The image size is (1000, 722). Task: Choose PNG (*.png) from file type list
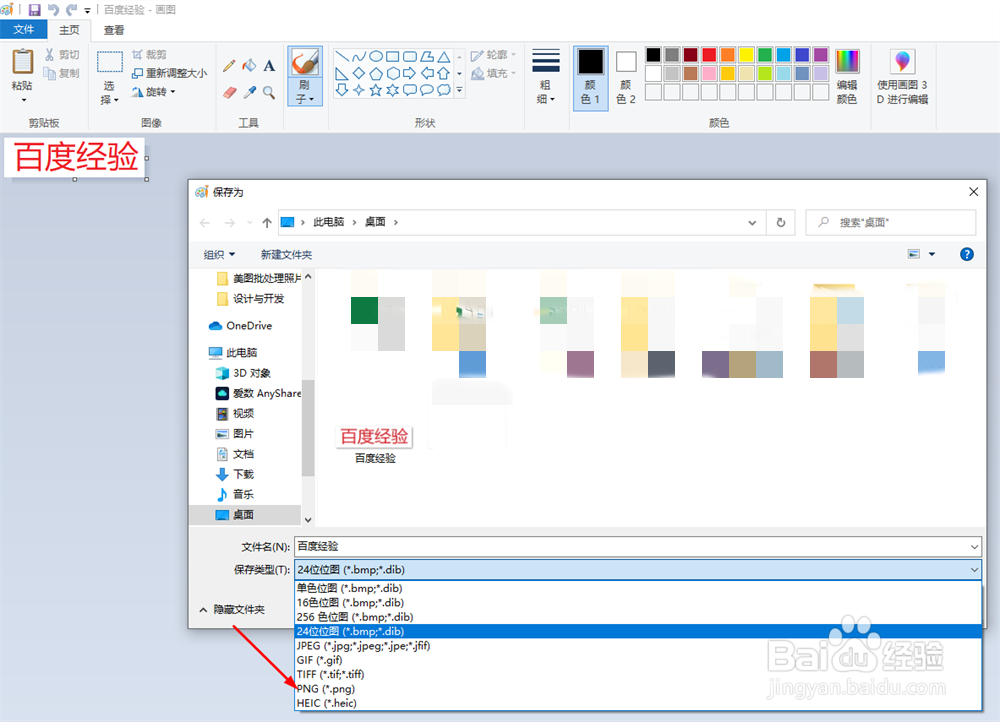tap(638, 689)
